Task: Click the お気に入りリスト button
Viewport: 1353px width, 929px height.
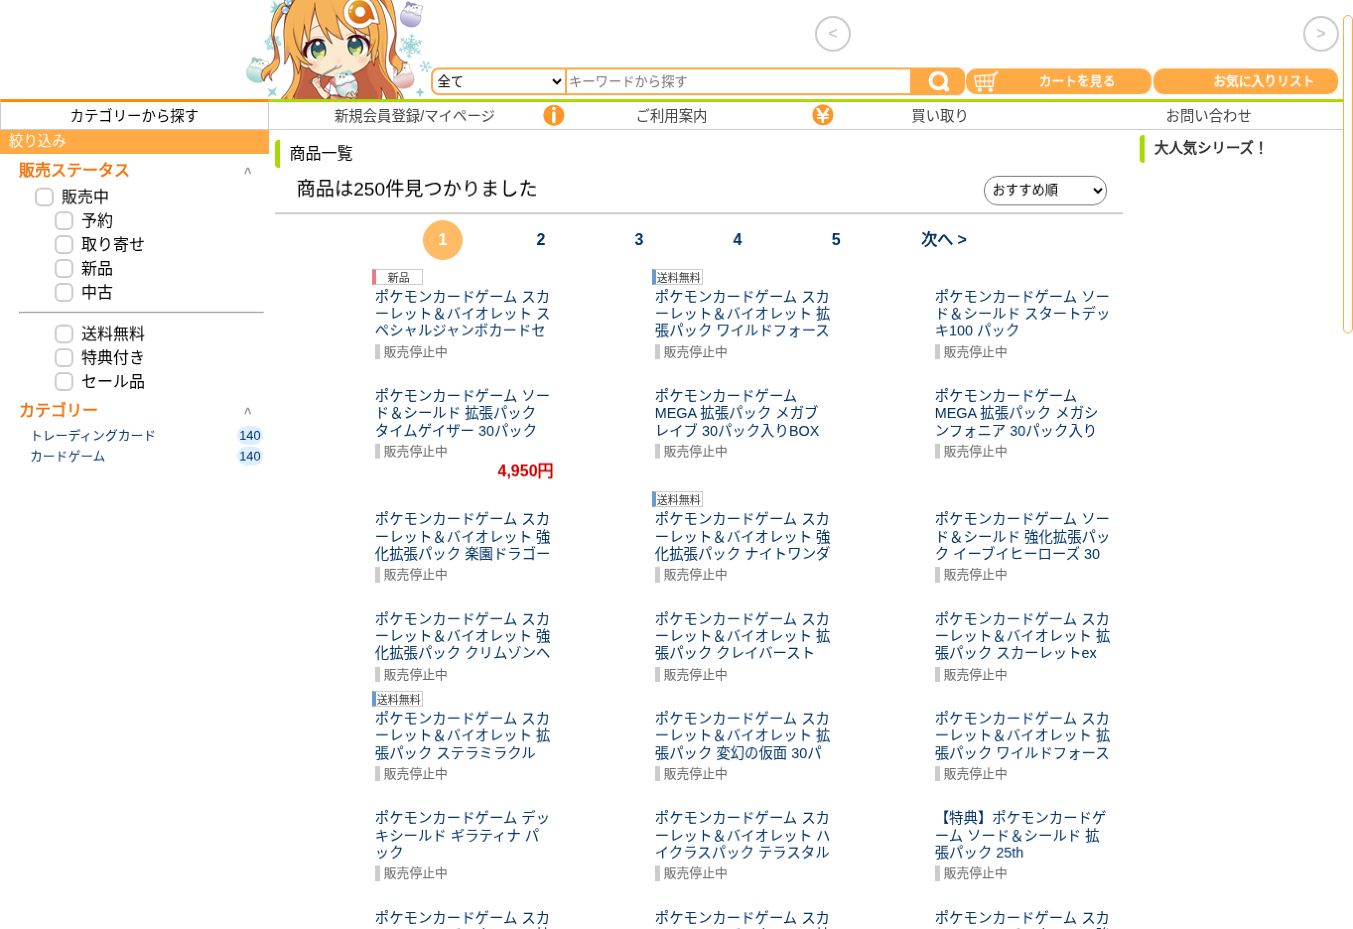Action: 1245,81
